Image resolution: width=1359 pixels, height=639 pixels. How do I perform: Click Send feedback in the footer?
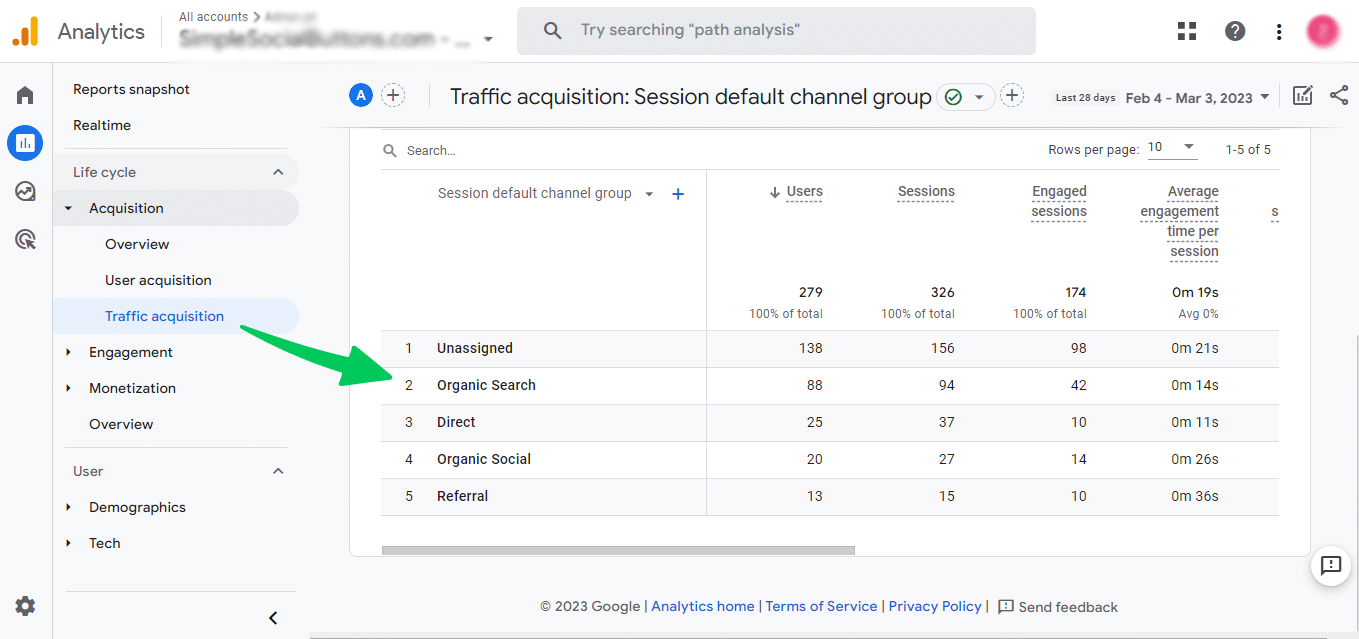tap(1068, 606)
